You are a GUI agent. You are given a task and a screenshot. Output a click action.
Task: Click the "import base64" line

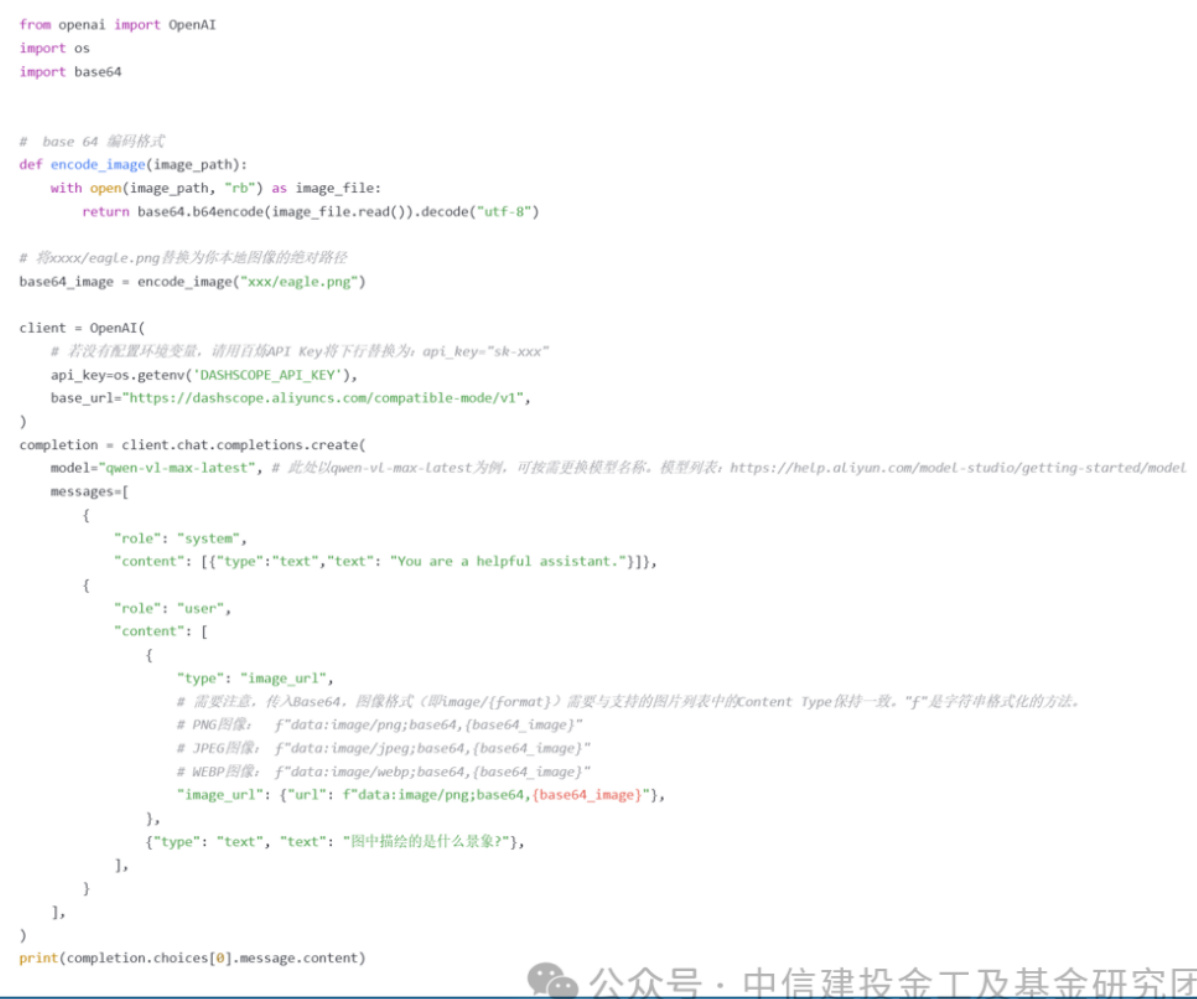click(70, 72)
